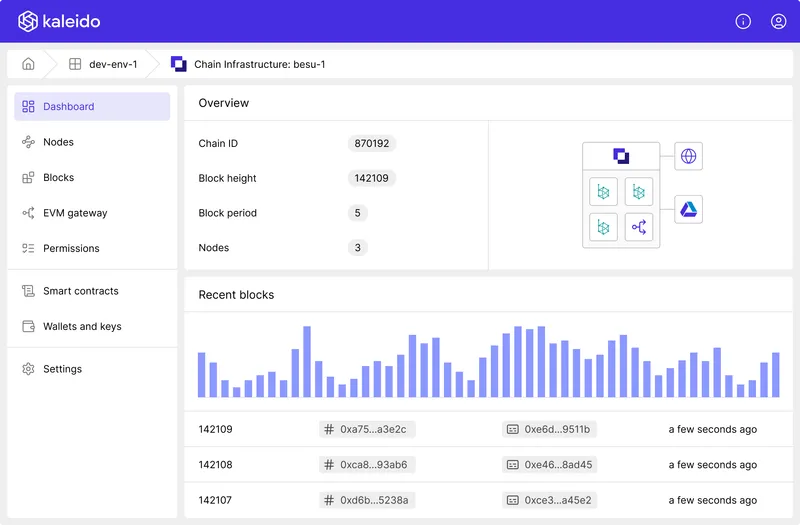This screenshot has height=525, width=800.
Task: Select the EVM gateway icon in diagram
Action: [x=639, y=227]
